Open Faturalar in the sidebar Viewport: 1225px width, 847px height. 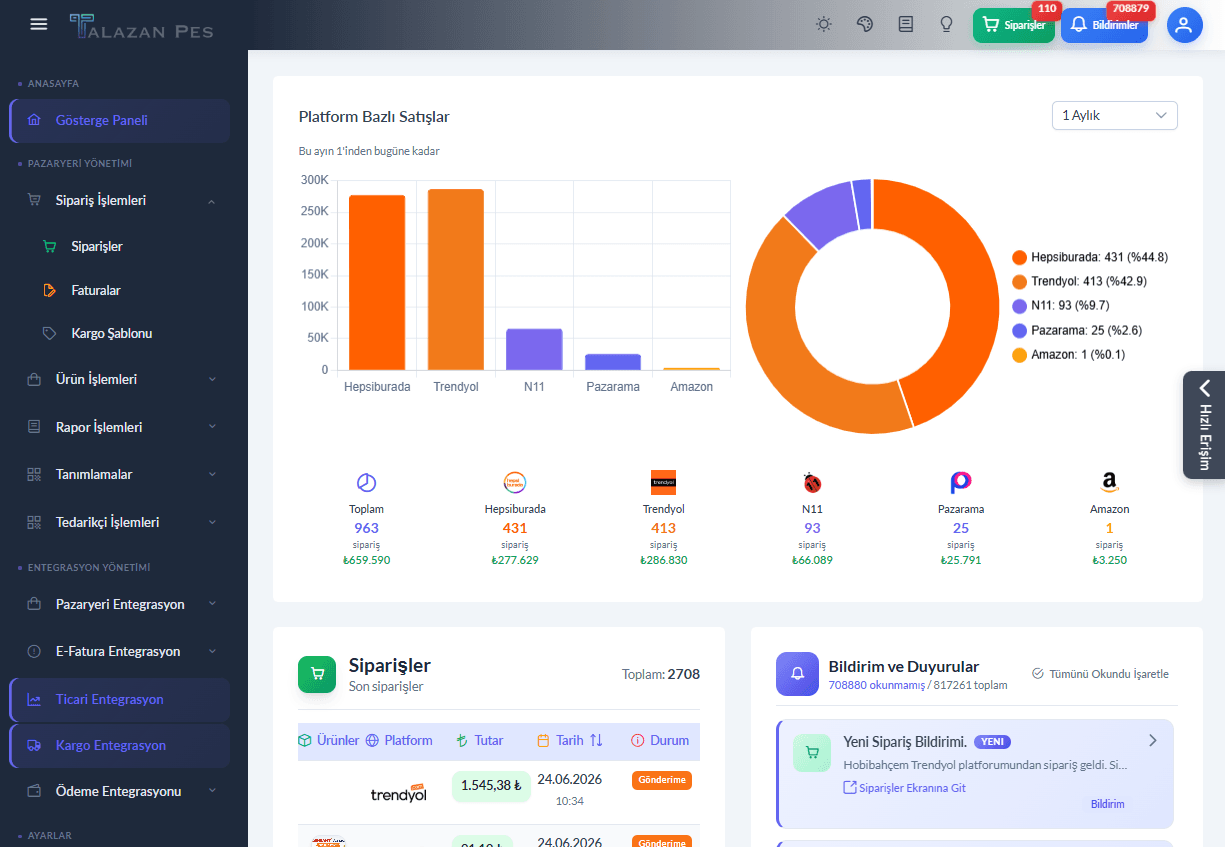tap(96, 290)
